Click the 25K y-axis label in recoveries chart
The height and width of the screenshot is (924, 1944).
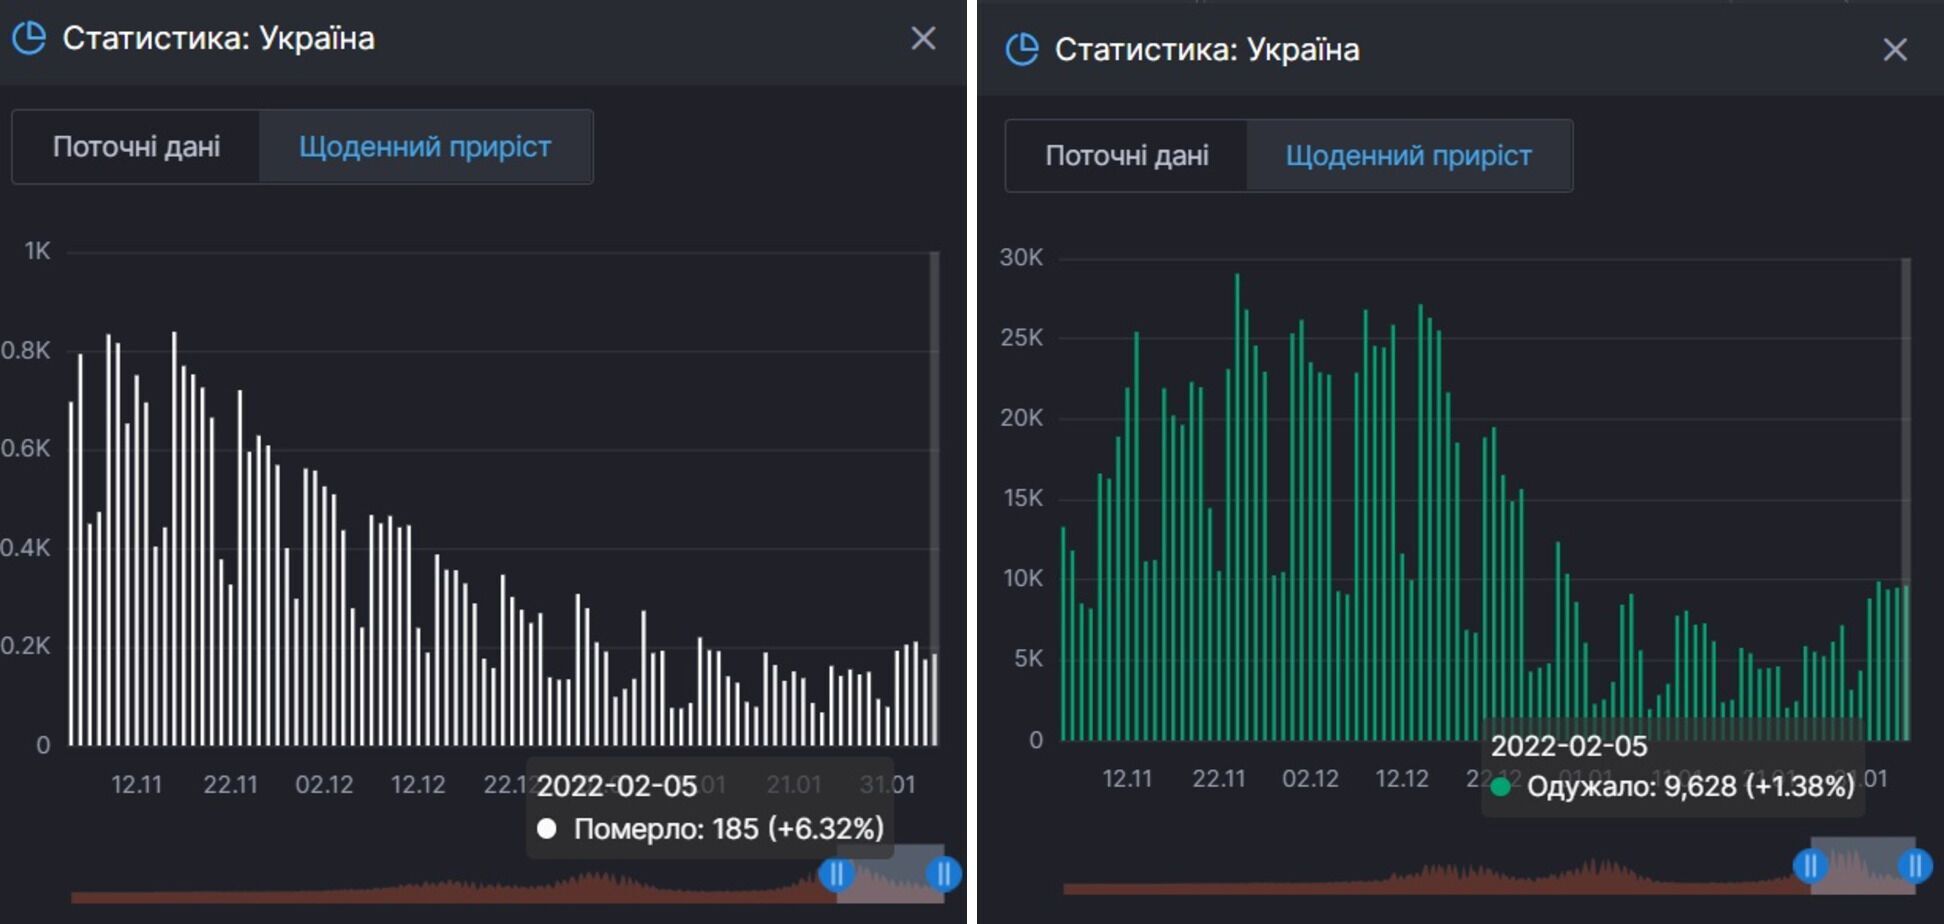point(1021,338)
